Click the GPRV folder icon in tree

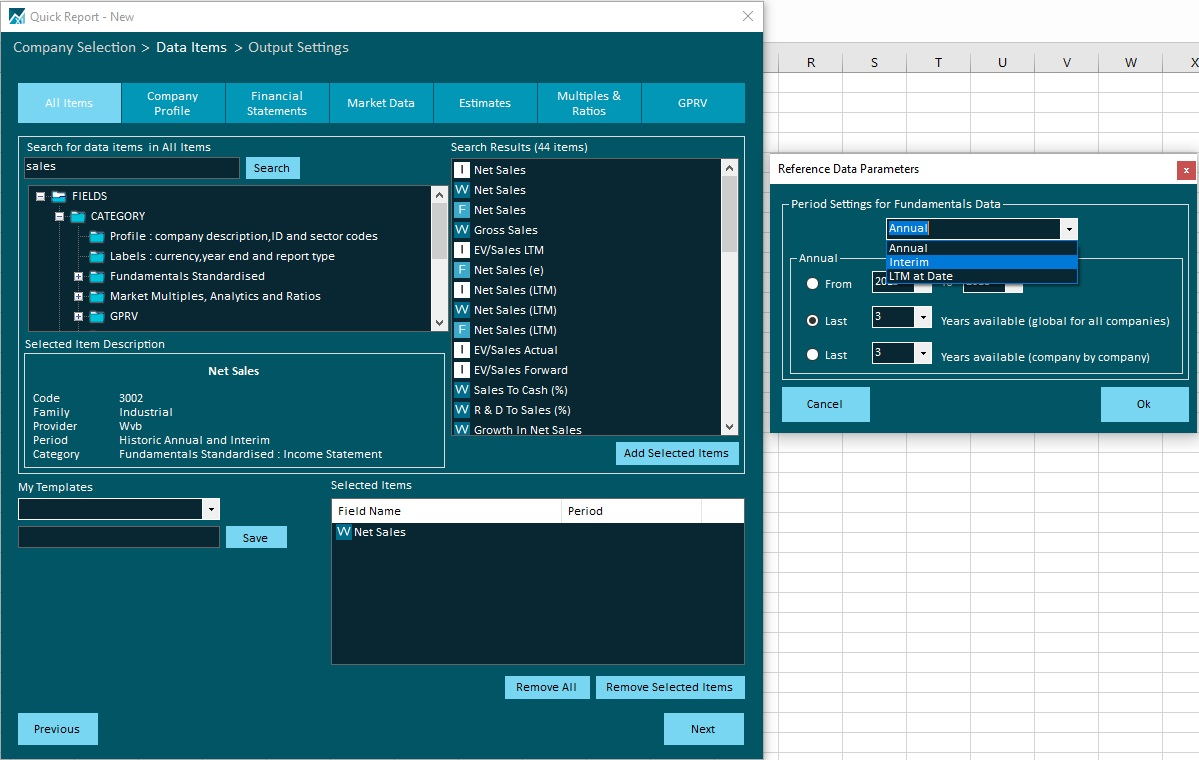tap(96, 316)
